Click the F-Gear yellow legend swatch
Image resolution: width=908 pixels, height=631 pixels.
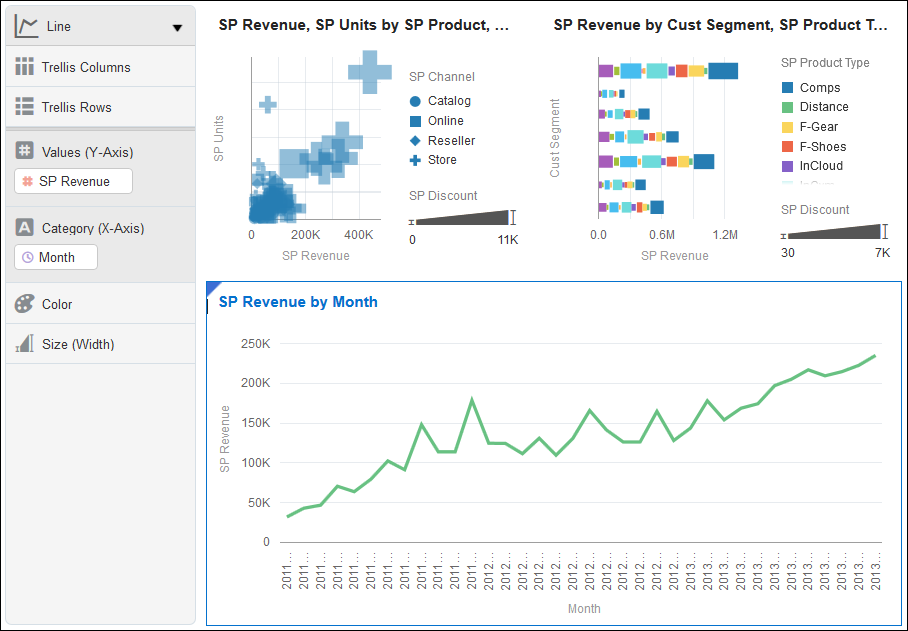pyautogui.click(x=788, y=127)
